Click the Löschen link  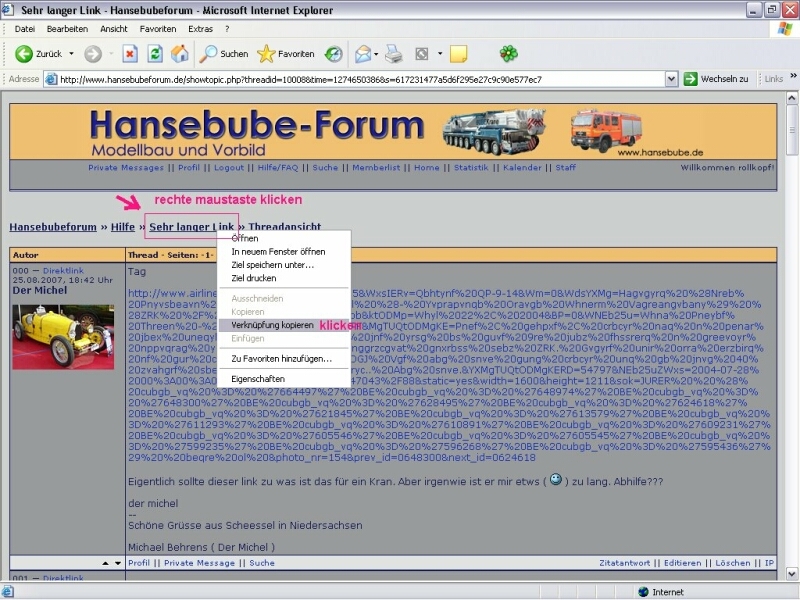point(733,563)
